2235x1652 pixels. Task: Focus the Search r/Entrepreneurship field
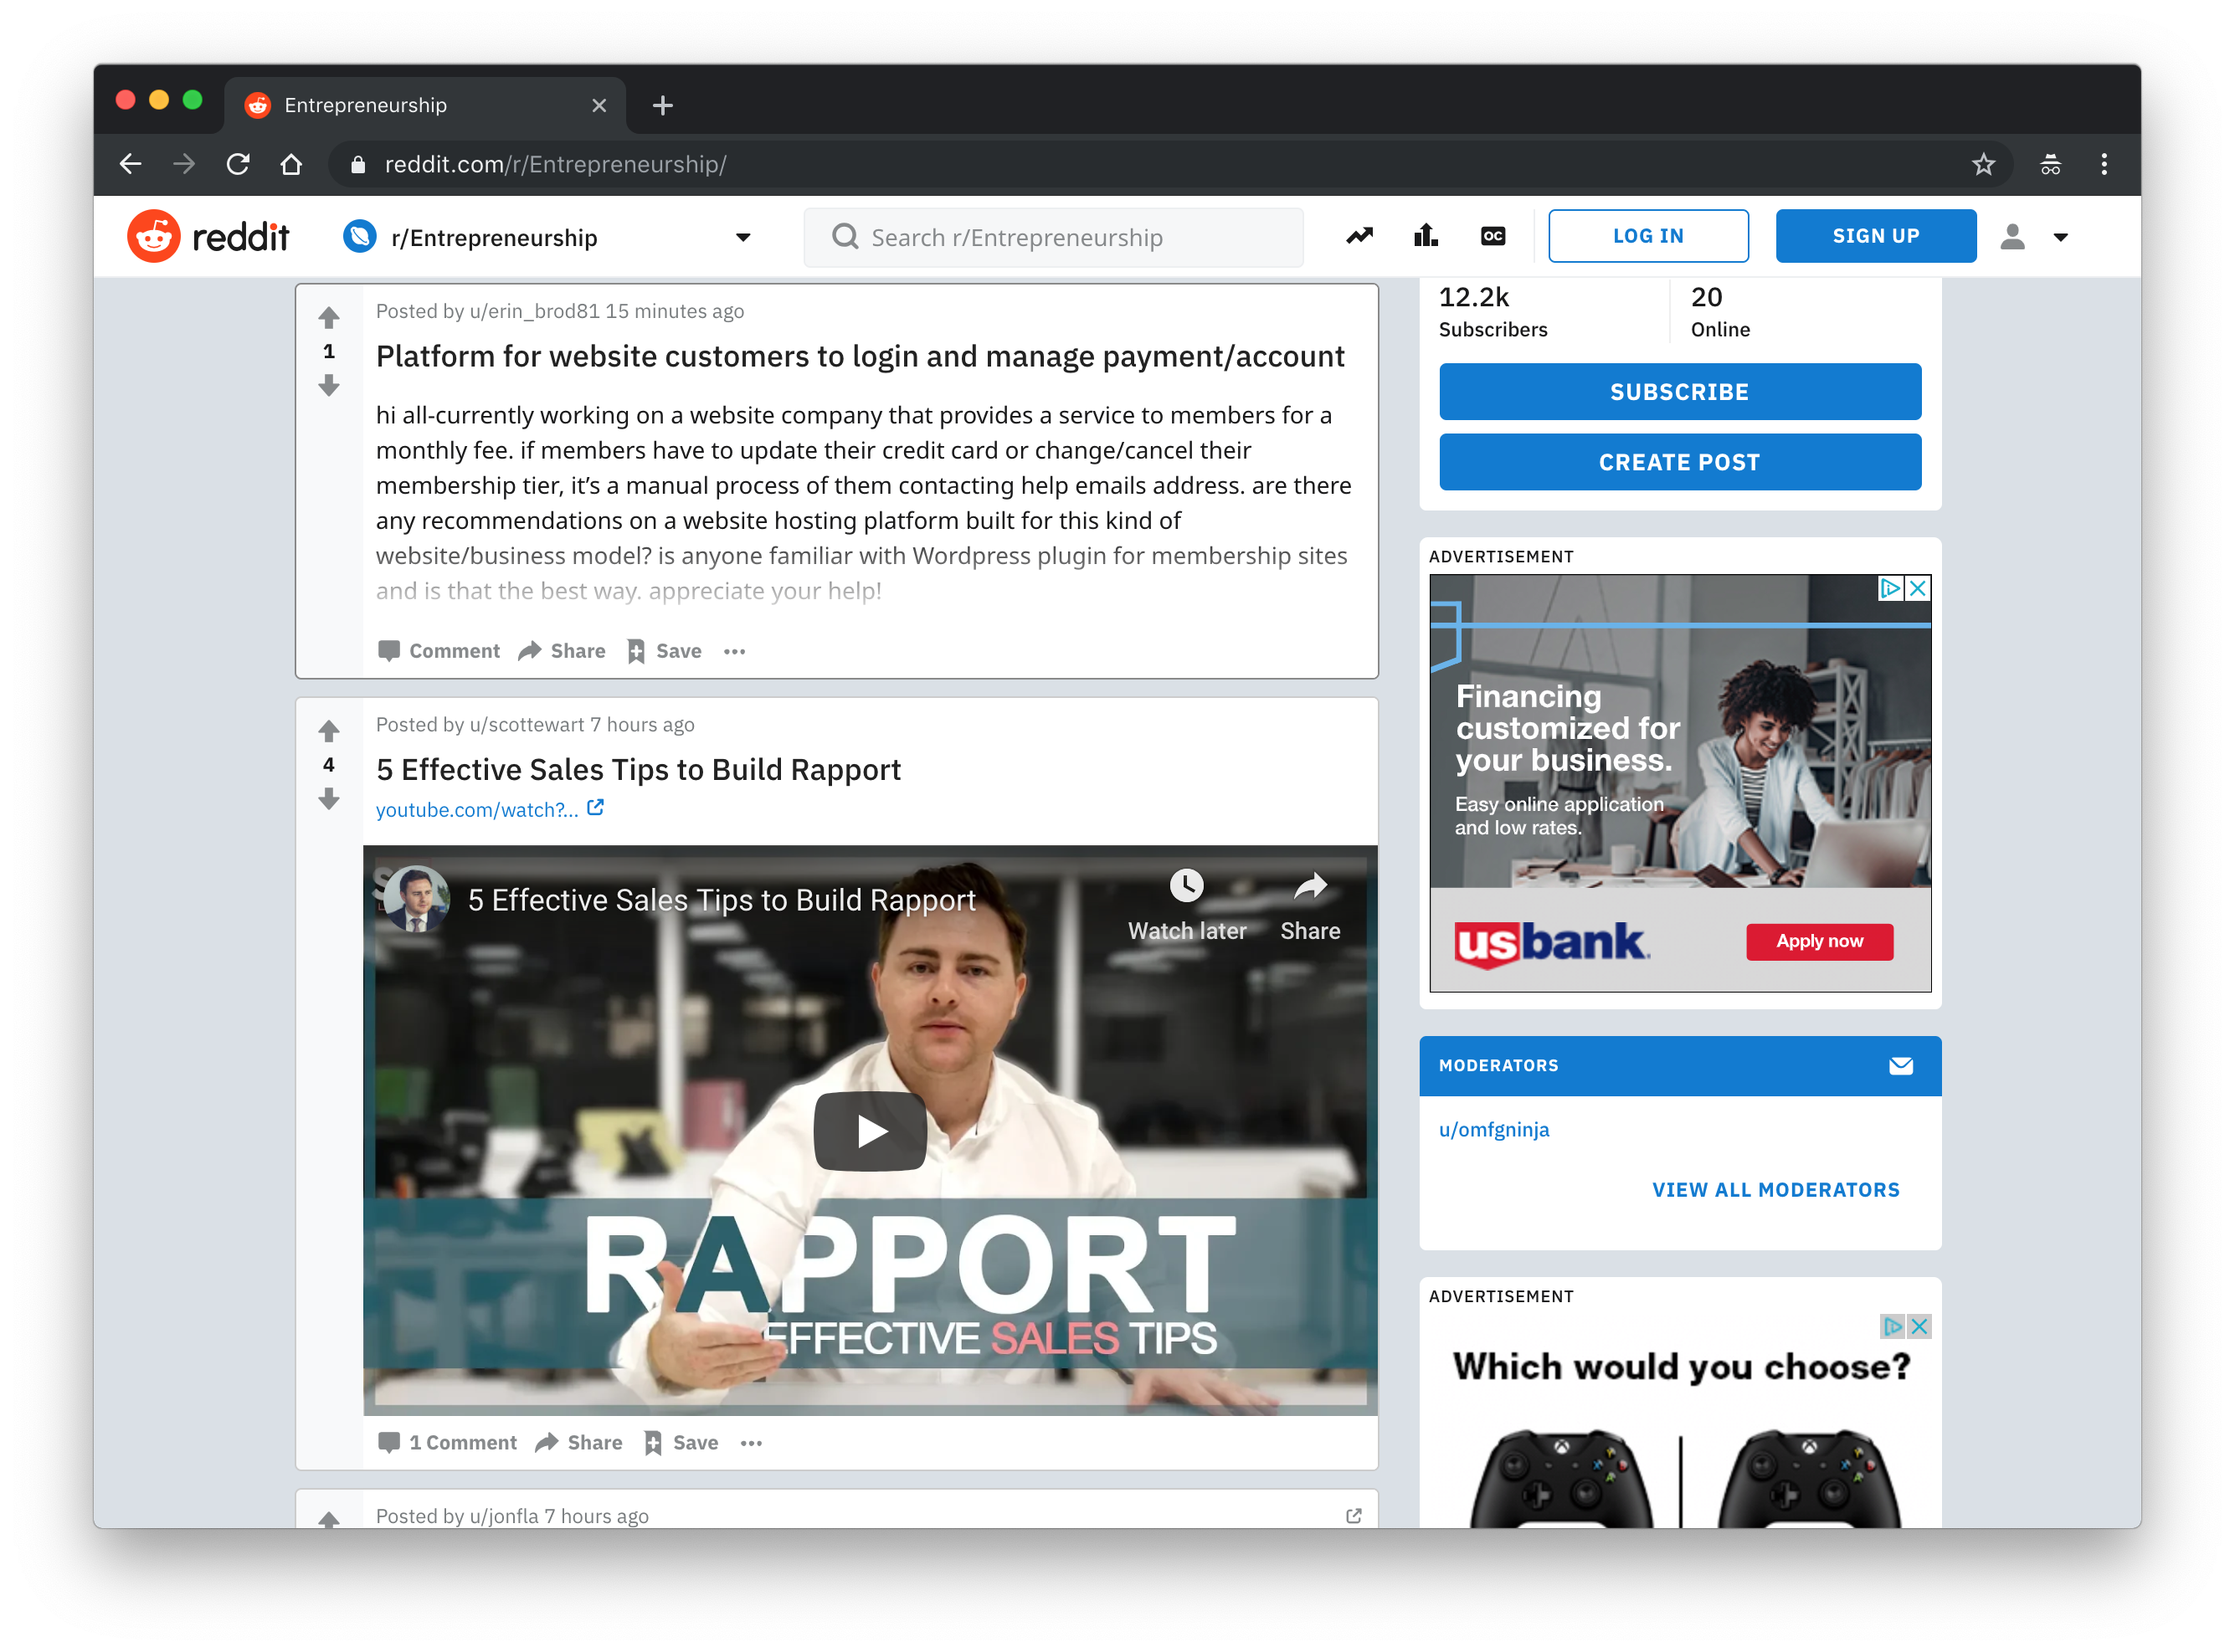[1054, 238]
